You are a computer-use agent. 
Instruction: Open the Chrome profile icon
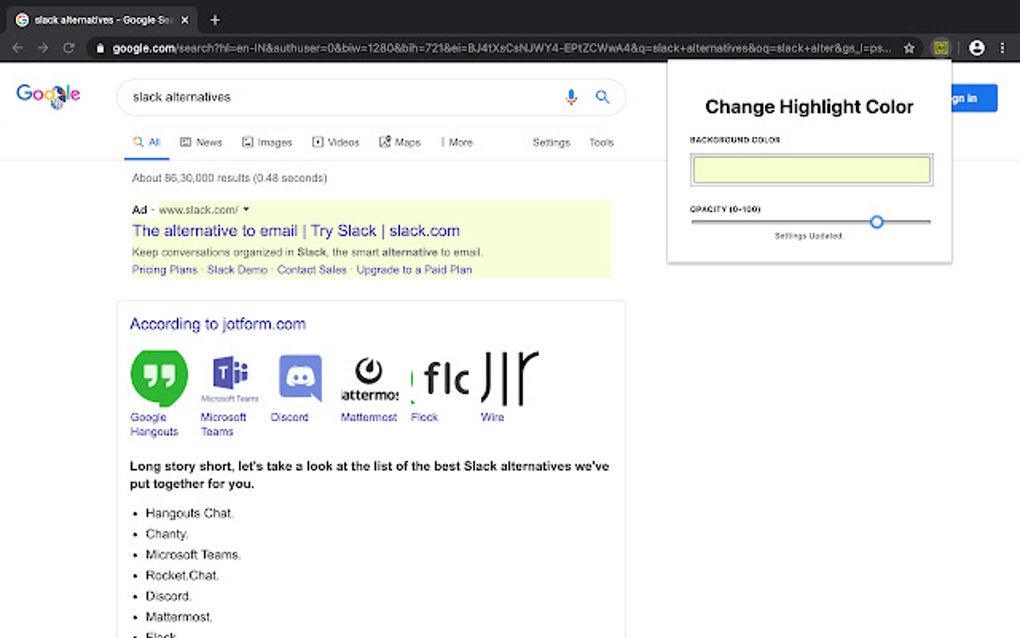tap(976, 47)
